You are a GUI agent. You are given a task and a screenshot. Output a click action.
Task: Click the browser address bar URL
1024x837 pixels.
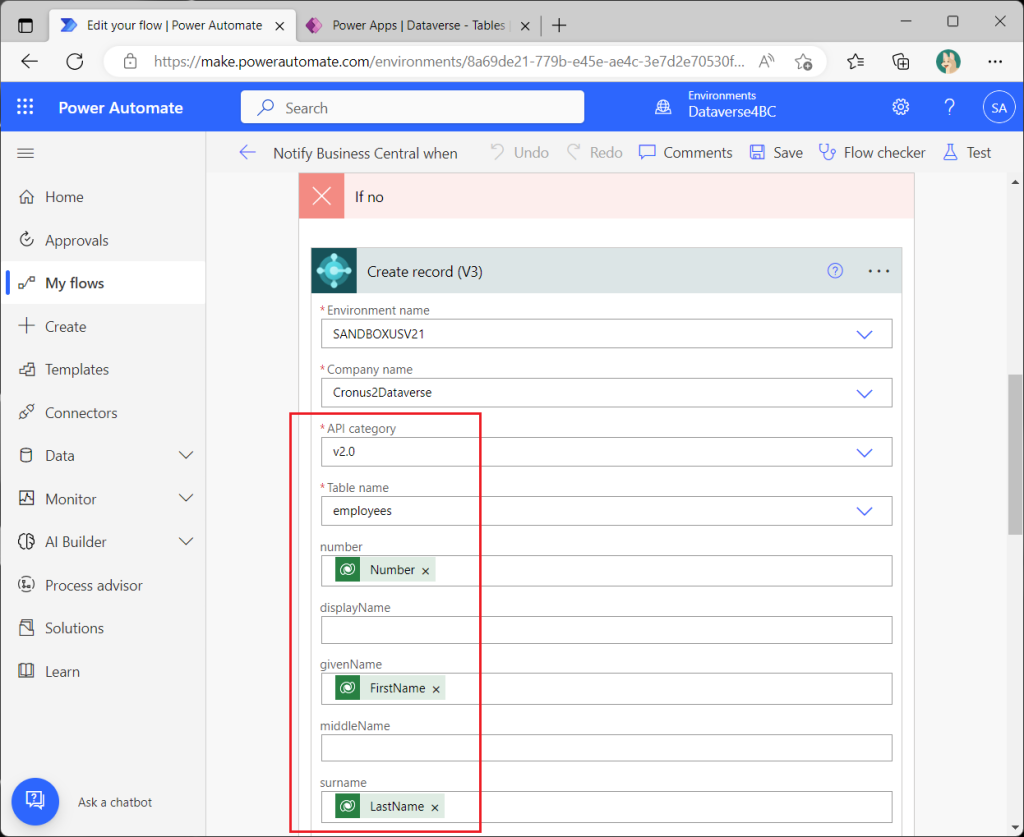[x=449, y=61]
